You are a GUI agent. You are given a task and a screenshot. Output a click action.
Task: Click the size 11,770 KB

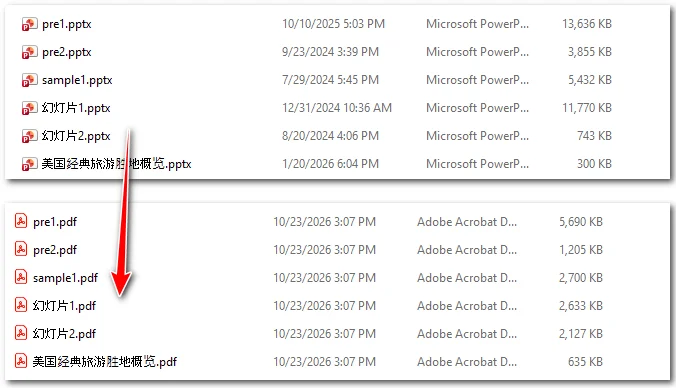587,108
